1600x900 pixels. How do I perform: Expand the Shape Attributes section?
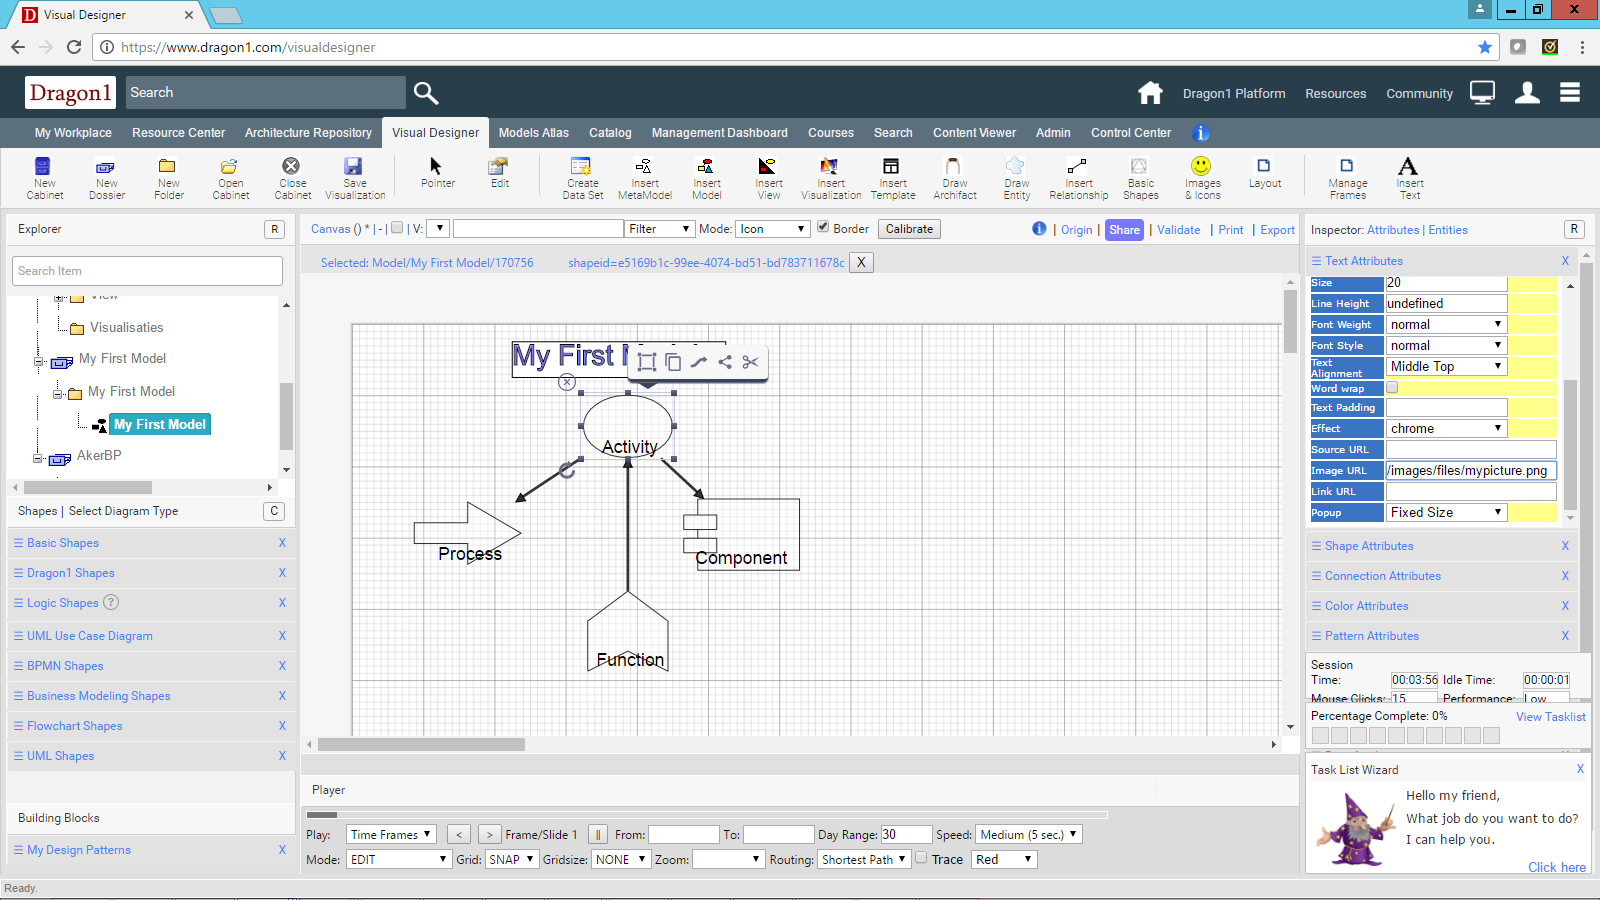[x=1369, y=546]
